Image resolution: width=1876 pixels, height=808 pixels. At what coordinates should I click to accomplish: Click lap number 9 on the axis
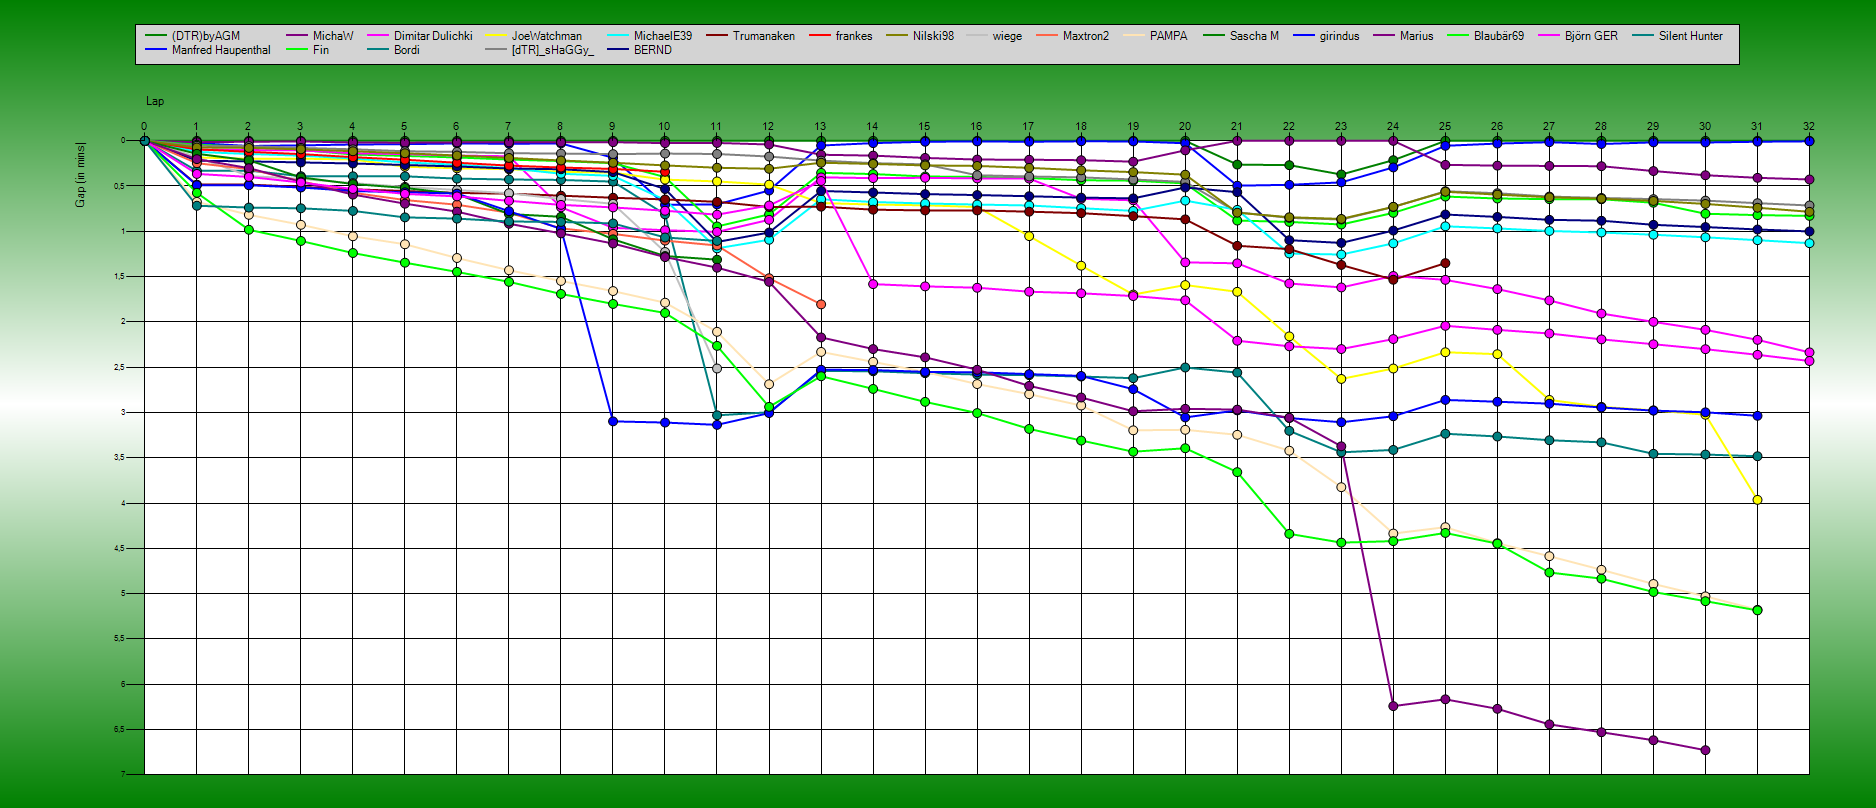612,127
